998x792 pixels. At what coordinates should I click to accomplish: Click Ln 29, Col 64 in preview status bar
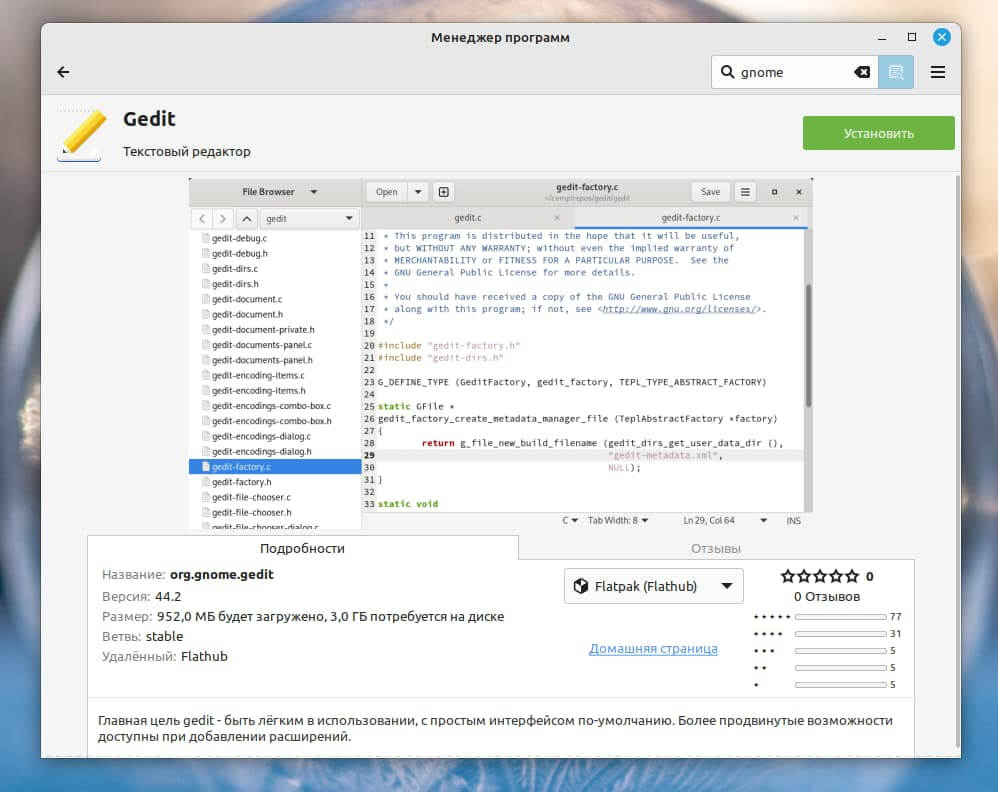coord(709,521)
